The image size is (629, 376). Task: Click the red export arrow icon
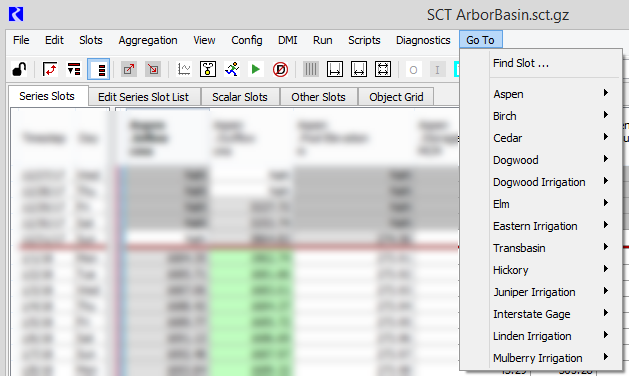point(129,69)
